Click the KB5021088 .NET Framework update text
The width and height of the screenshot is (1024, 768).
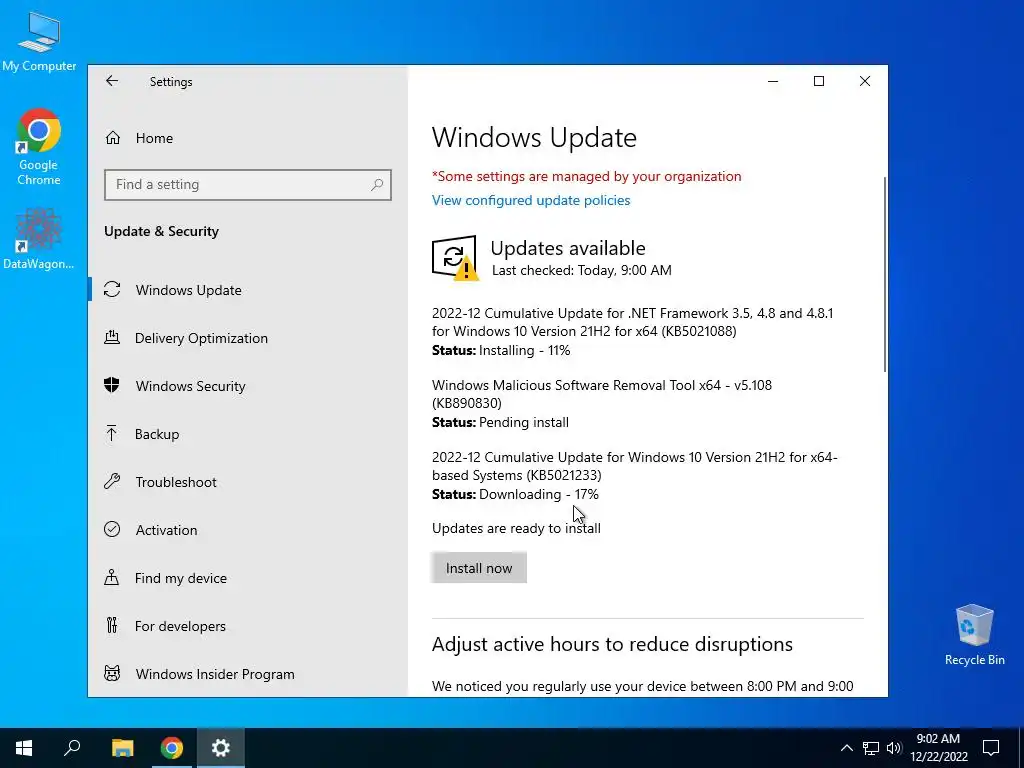pos(632,322)
